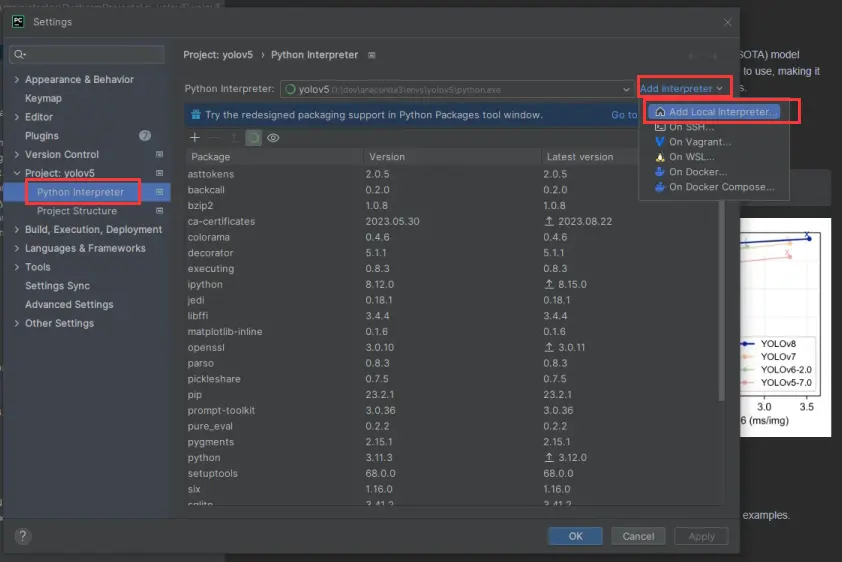Click the upgrade arrow beside ipython latest version
The image size is (842, 562).
pos(549,284)
